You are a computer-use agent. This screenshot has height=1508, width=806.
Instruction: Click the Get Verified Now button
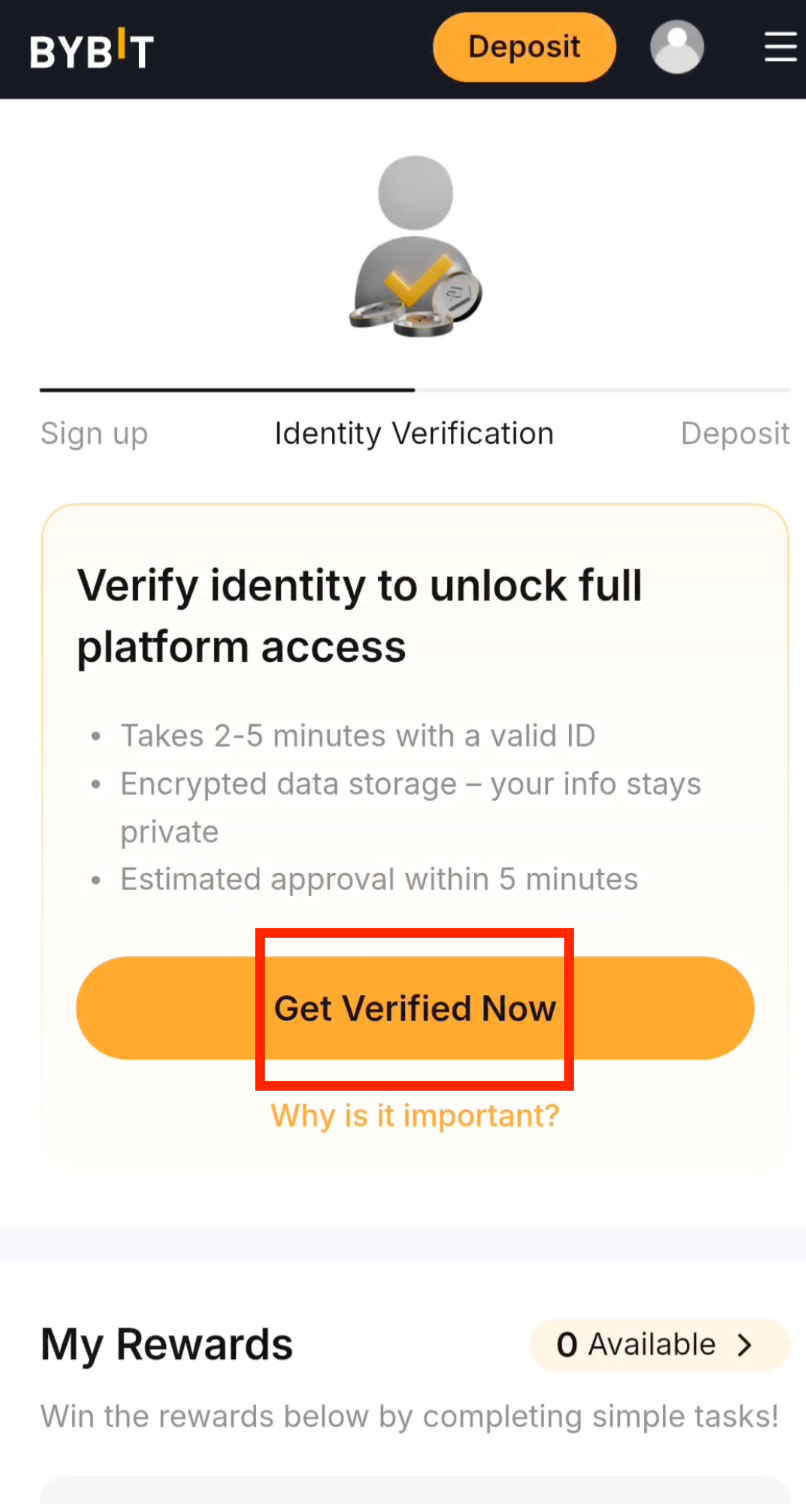tap(414, 1008)
